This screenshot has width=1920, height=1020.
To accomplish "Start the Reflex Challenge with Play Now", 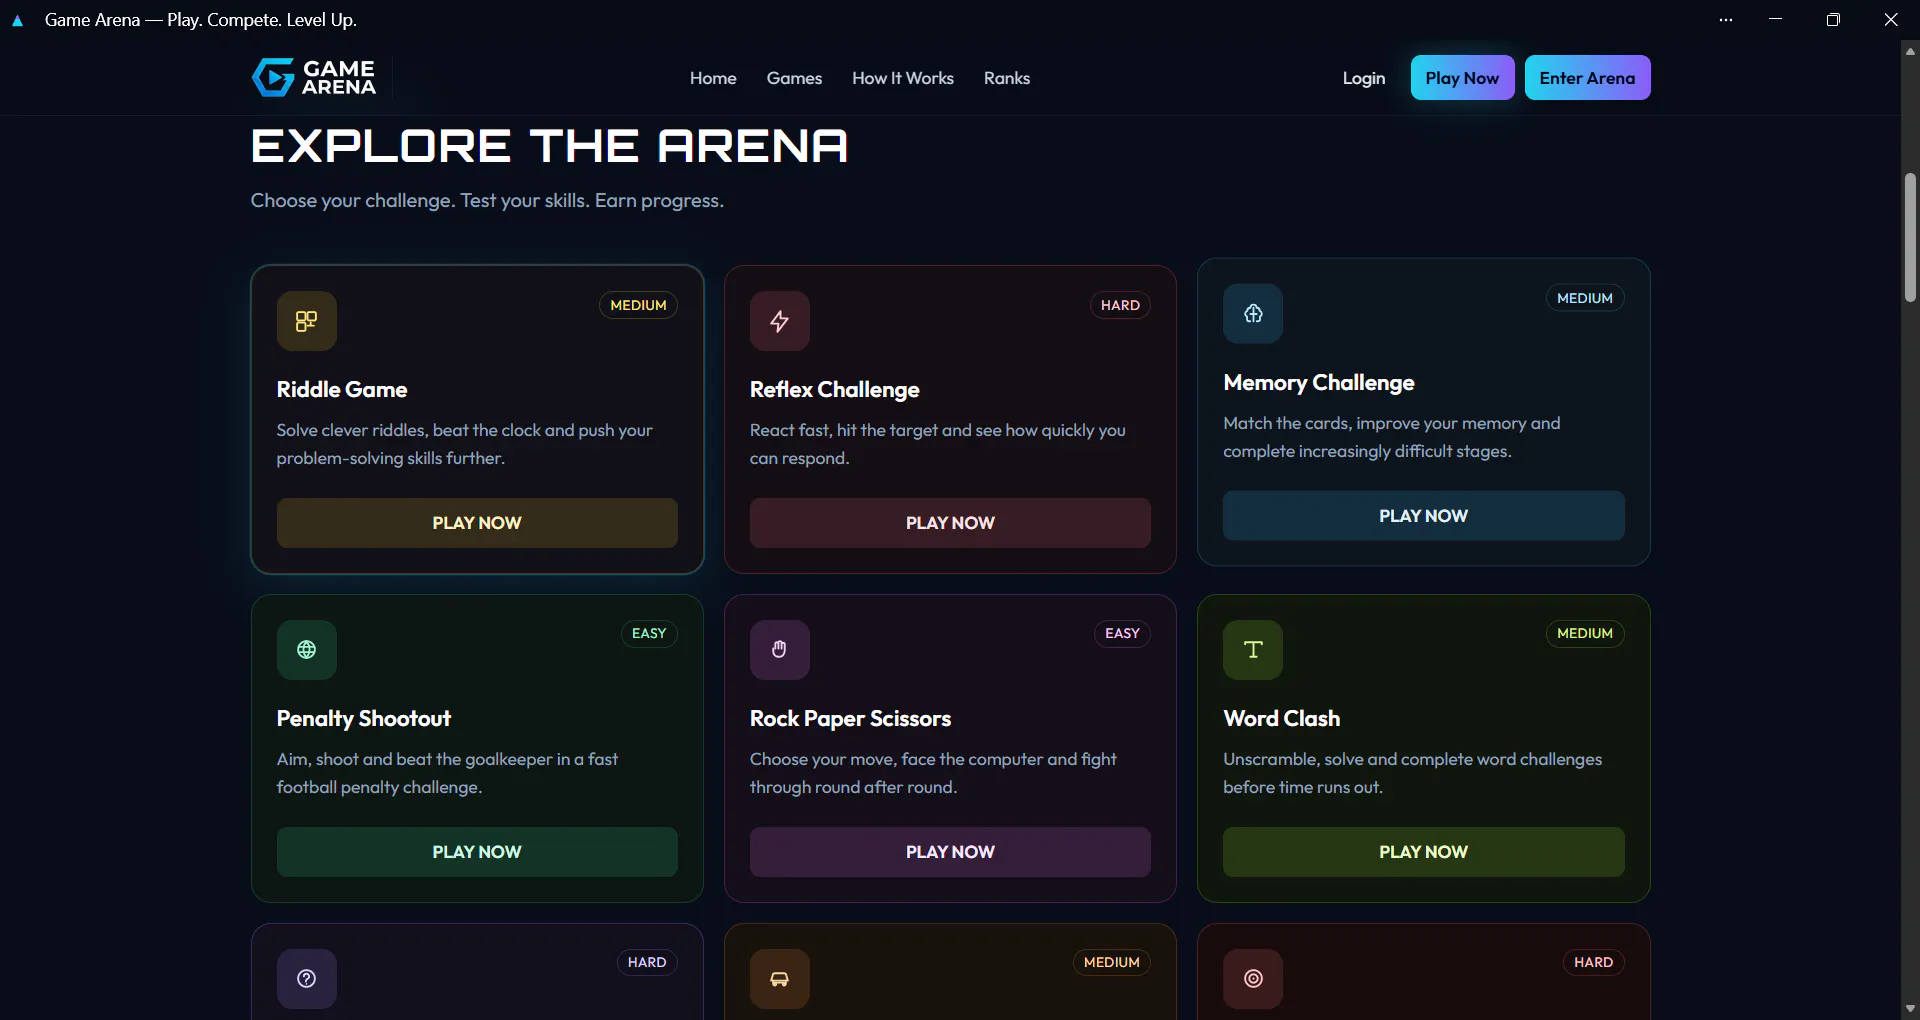I will pos(950,523).
